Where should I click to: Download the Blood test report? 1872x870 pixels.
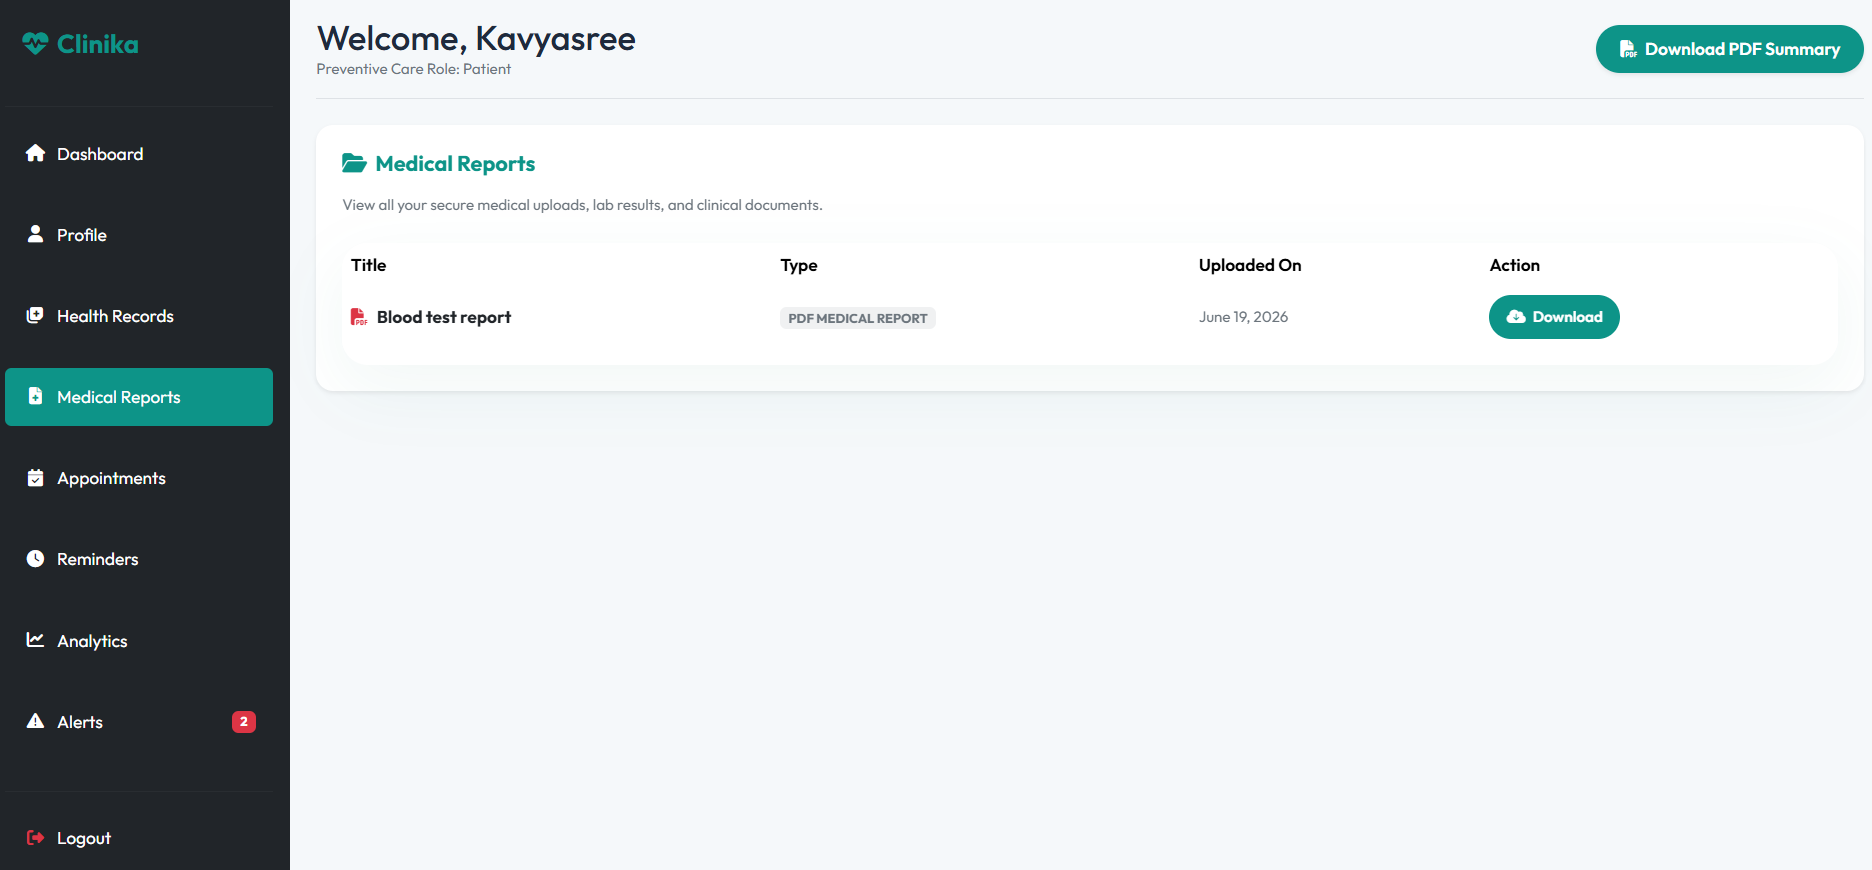click(x=1554, y=317)
